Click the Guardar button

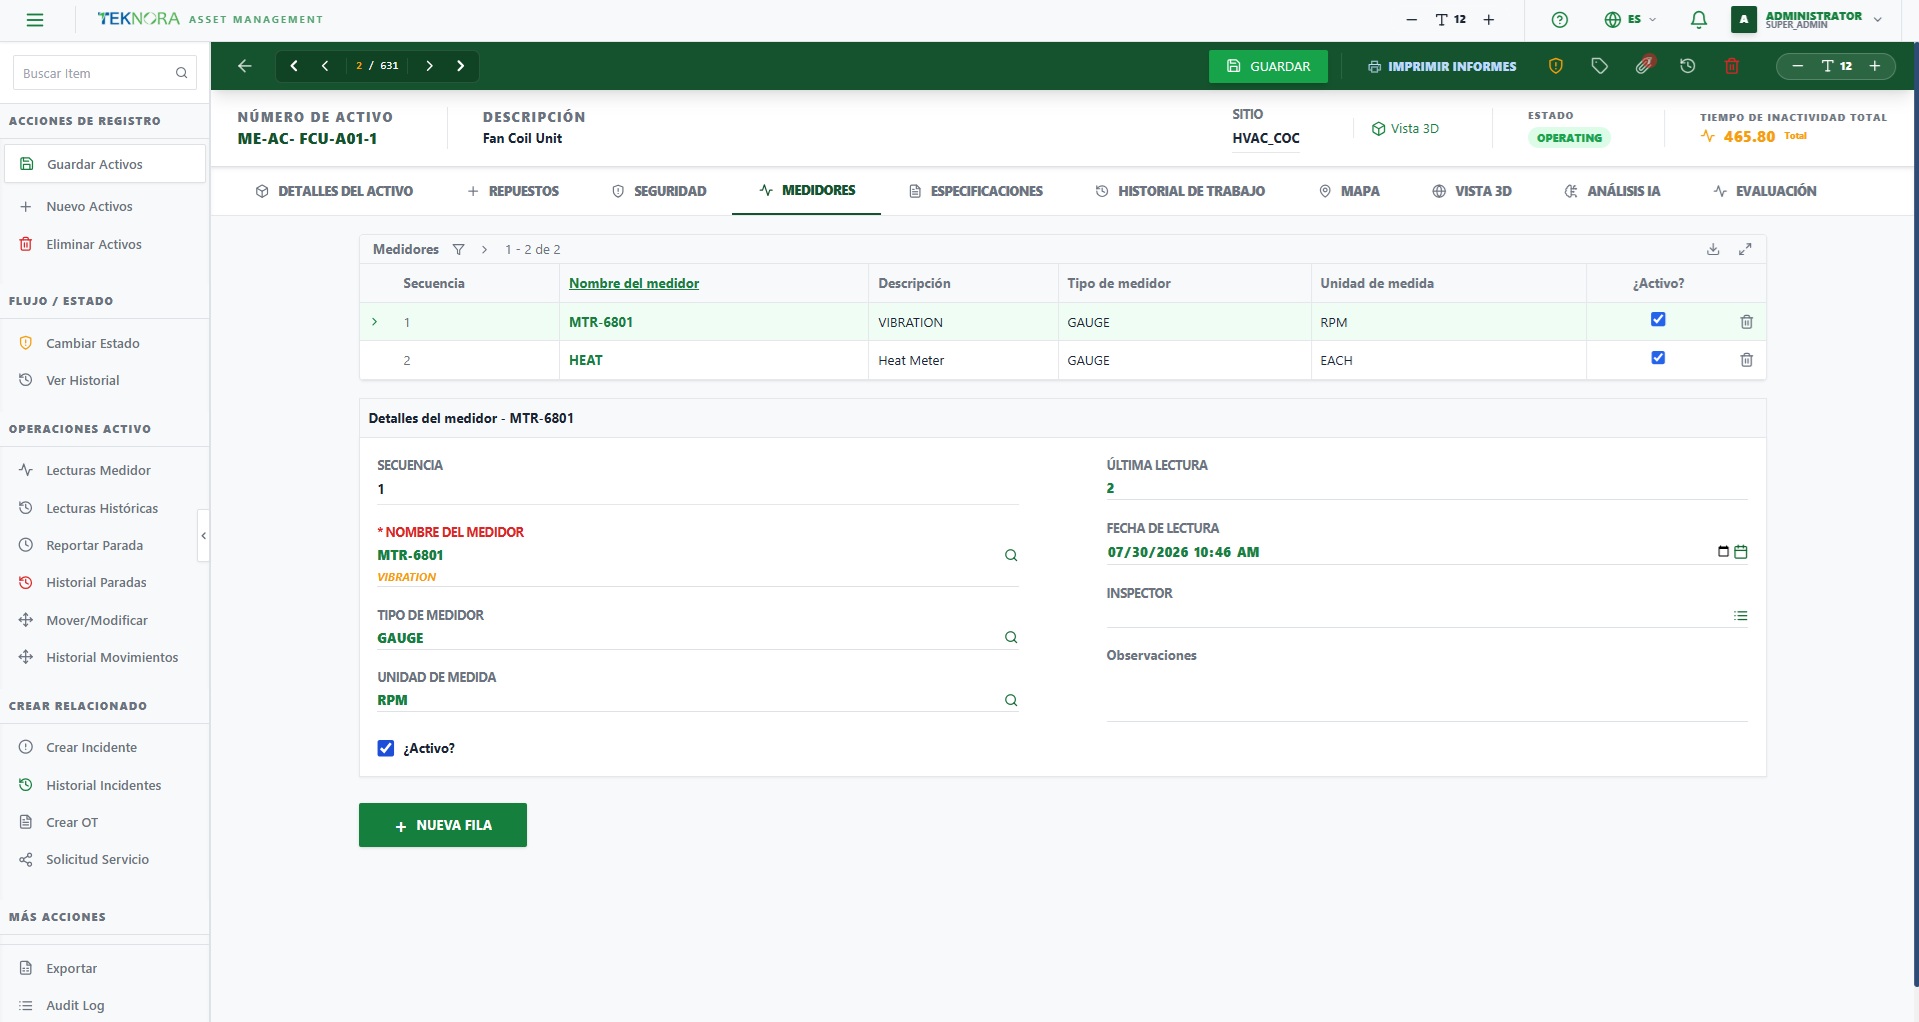(x=1268, y=66)
